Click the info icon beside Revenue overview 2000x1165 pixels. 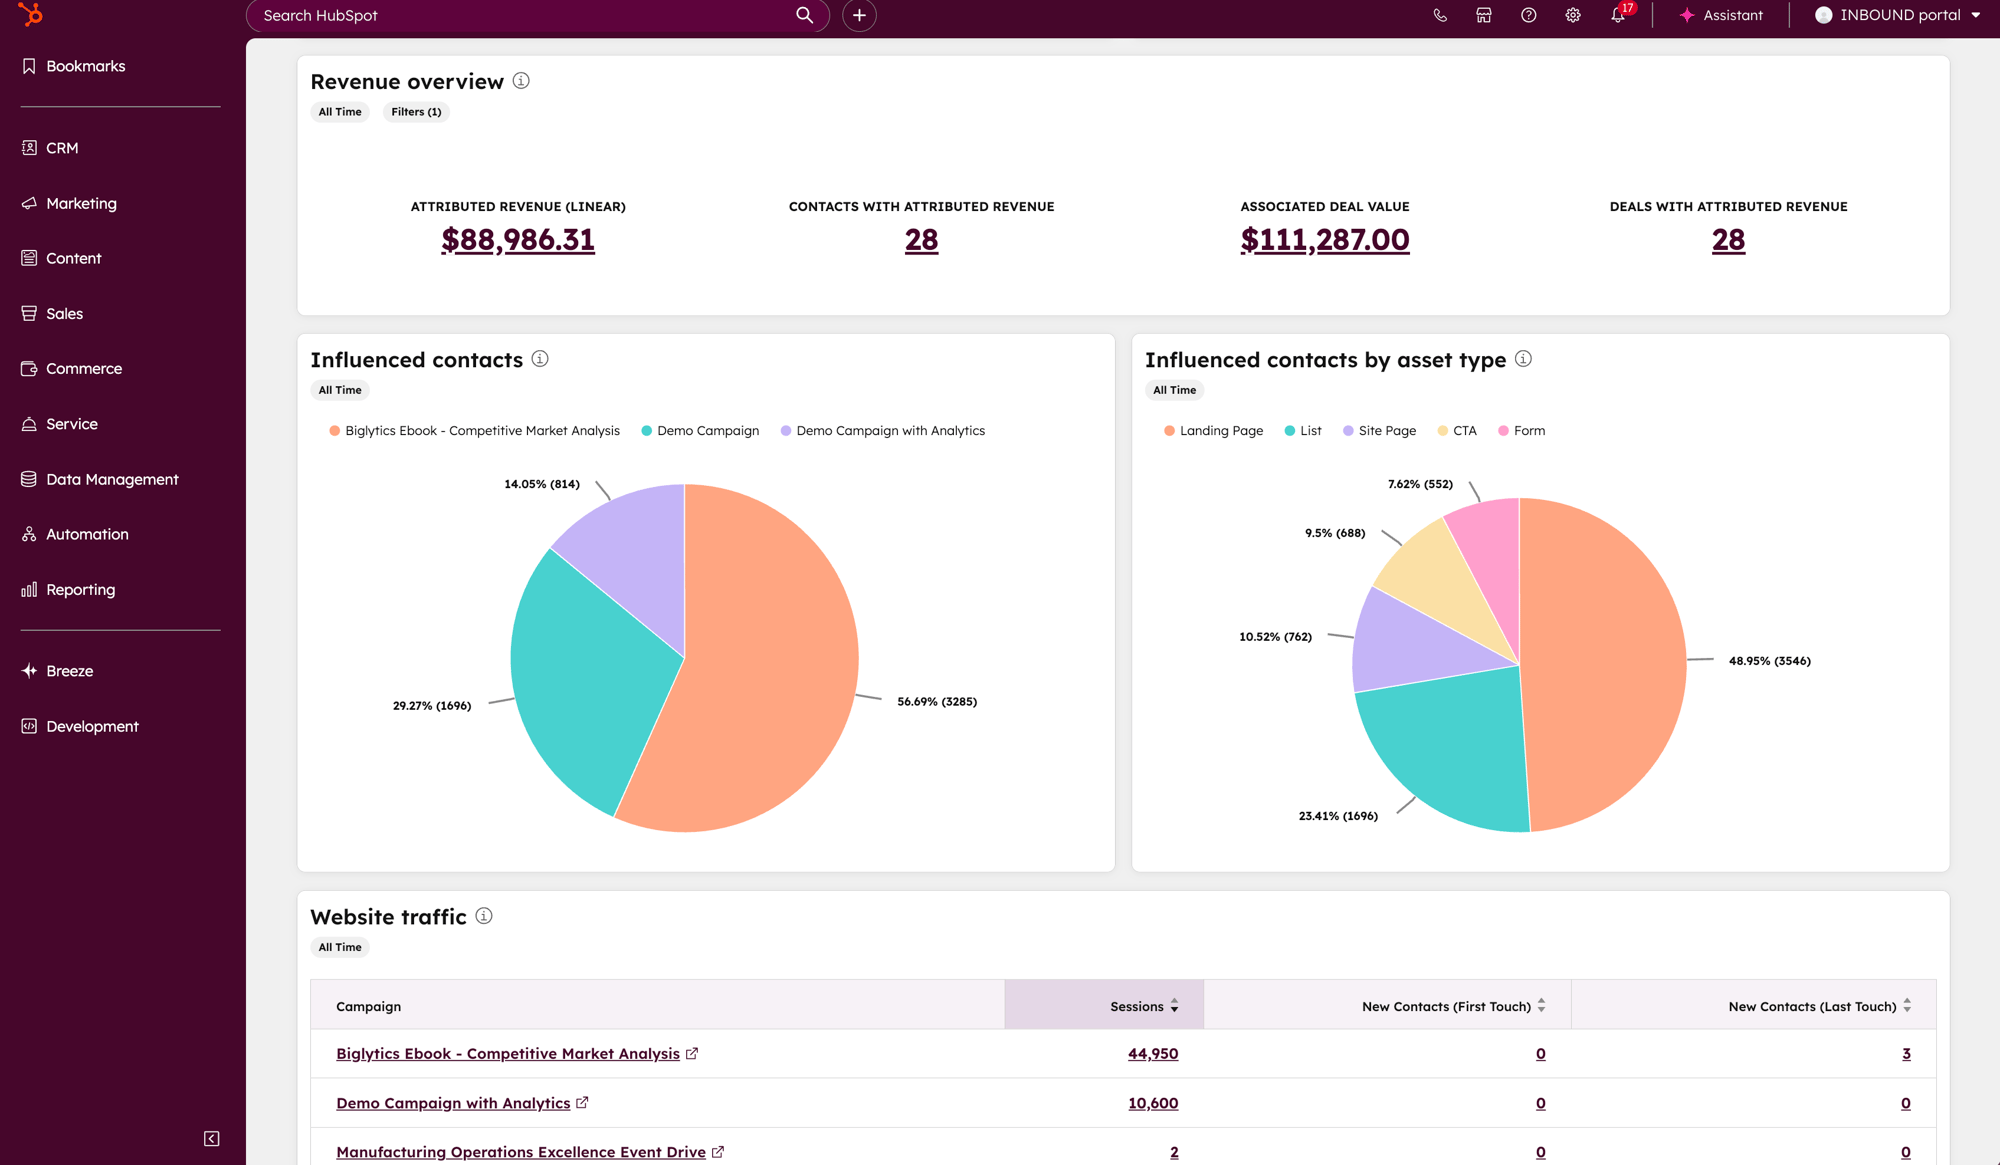[521, 81]
